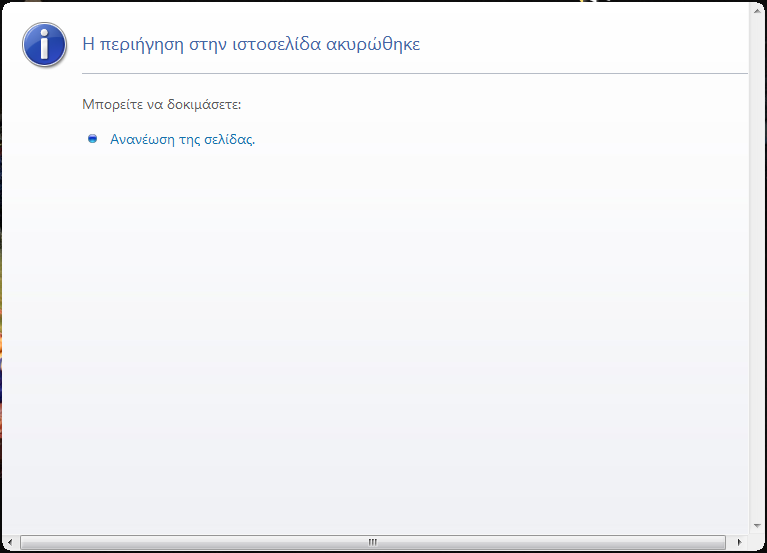Click the heading 'Η περιήγηση στην ιστοσελίδα ακυρώθηκε'

point(251,44)
